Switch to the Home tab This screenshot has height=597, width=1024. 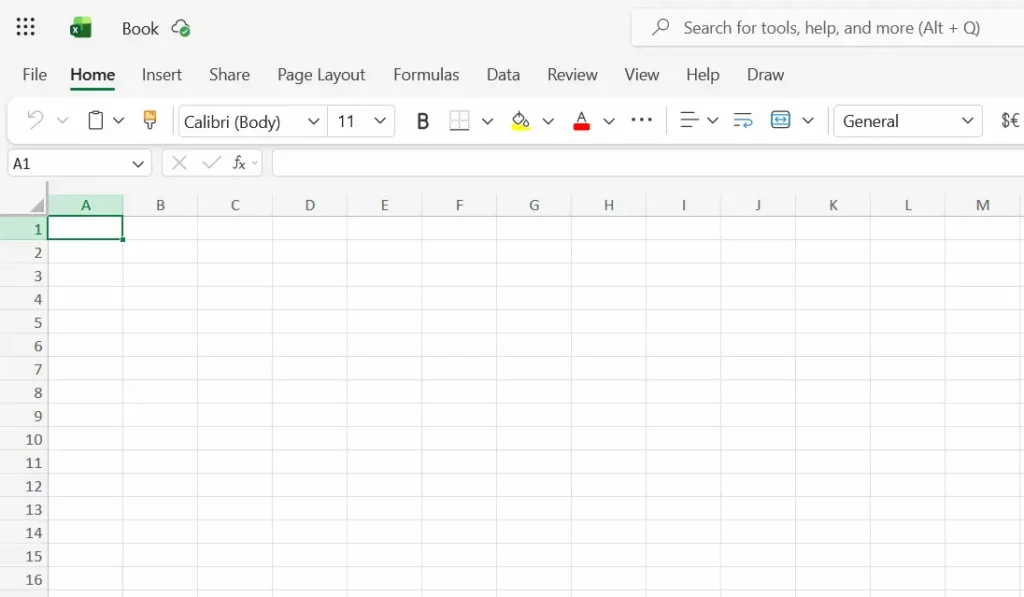(93, 74)
